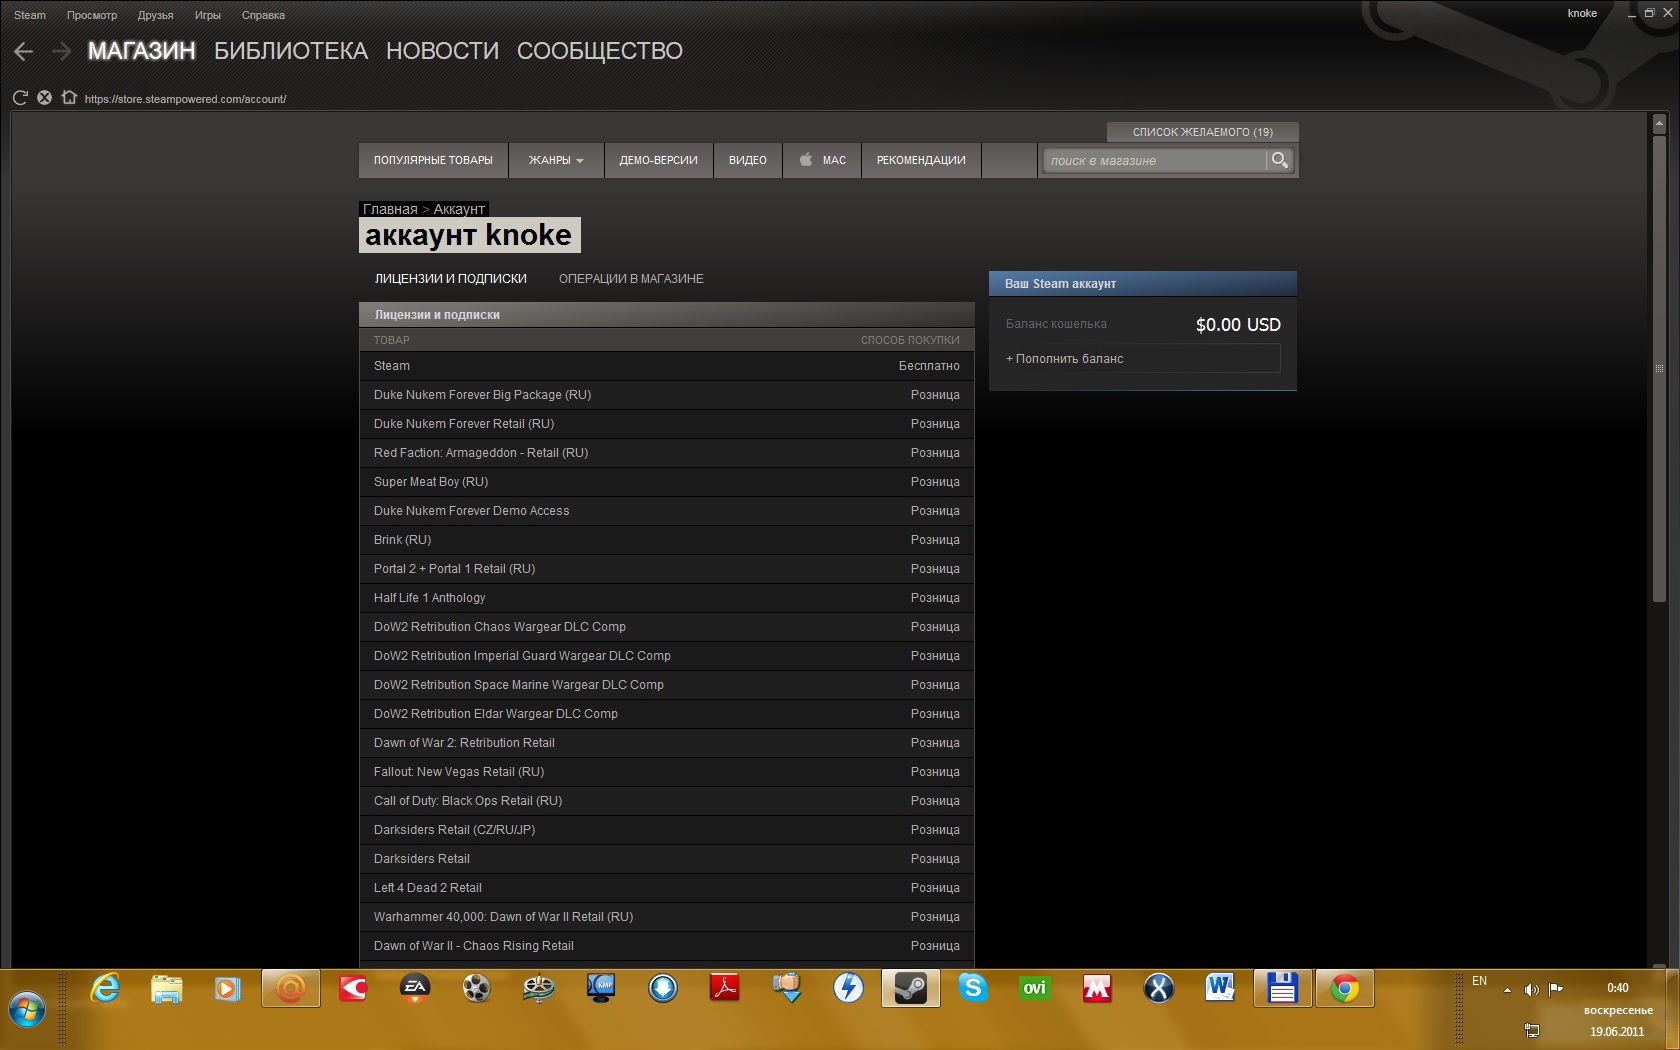This screenshot has width=1680, height=1050.
Task: Stop page loading with the X icon
Action: click(44, 98)
